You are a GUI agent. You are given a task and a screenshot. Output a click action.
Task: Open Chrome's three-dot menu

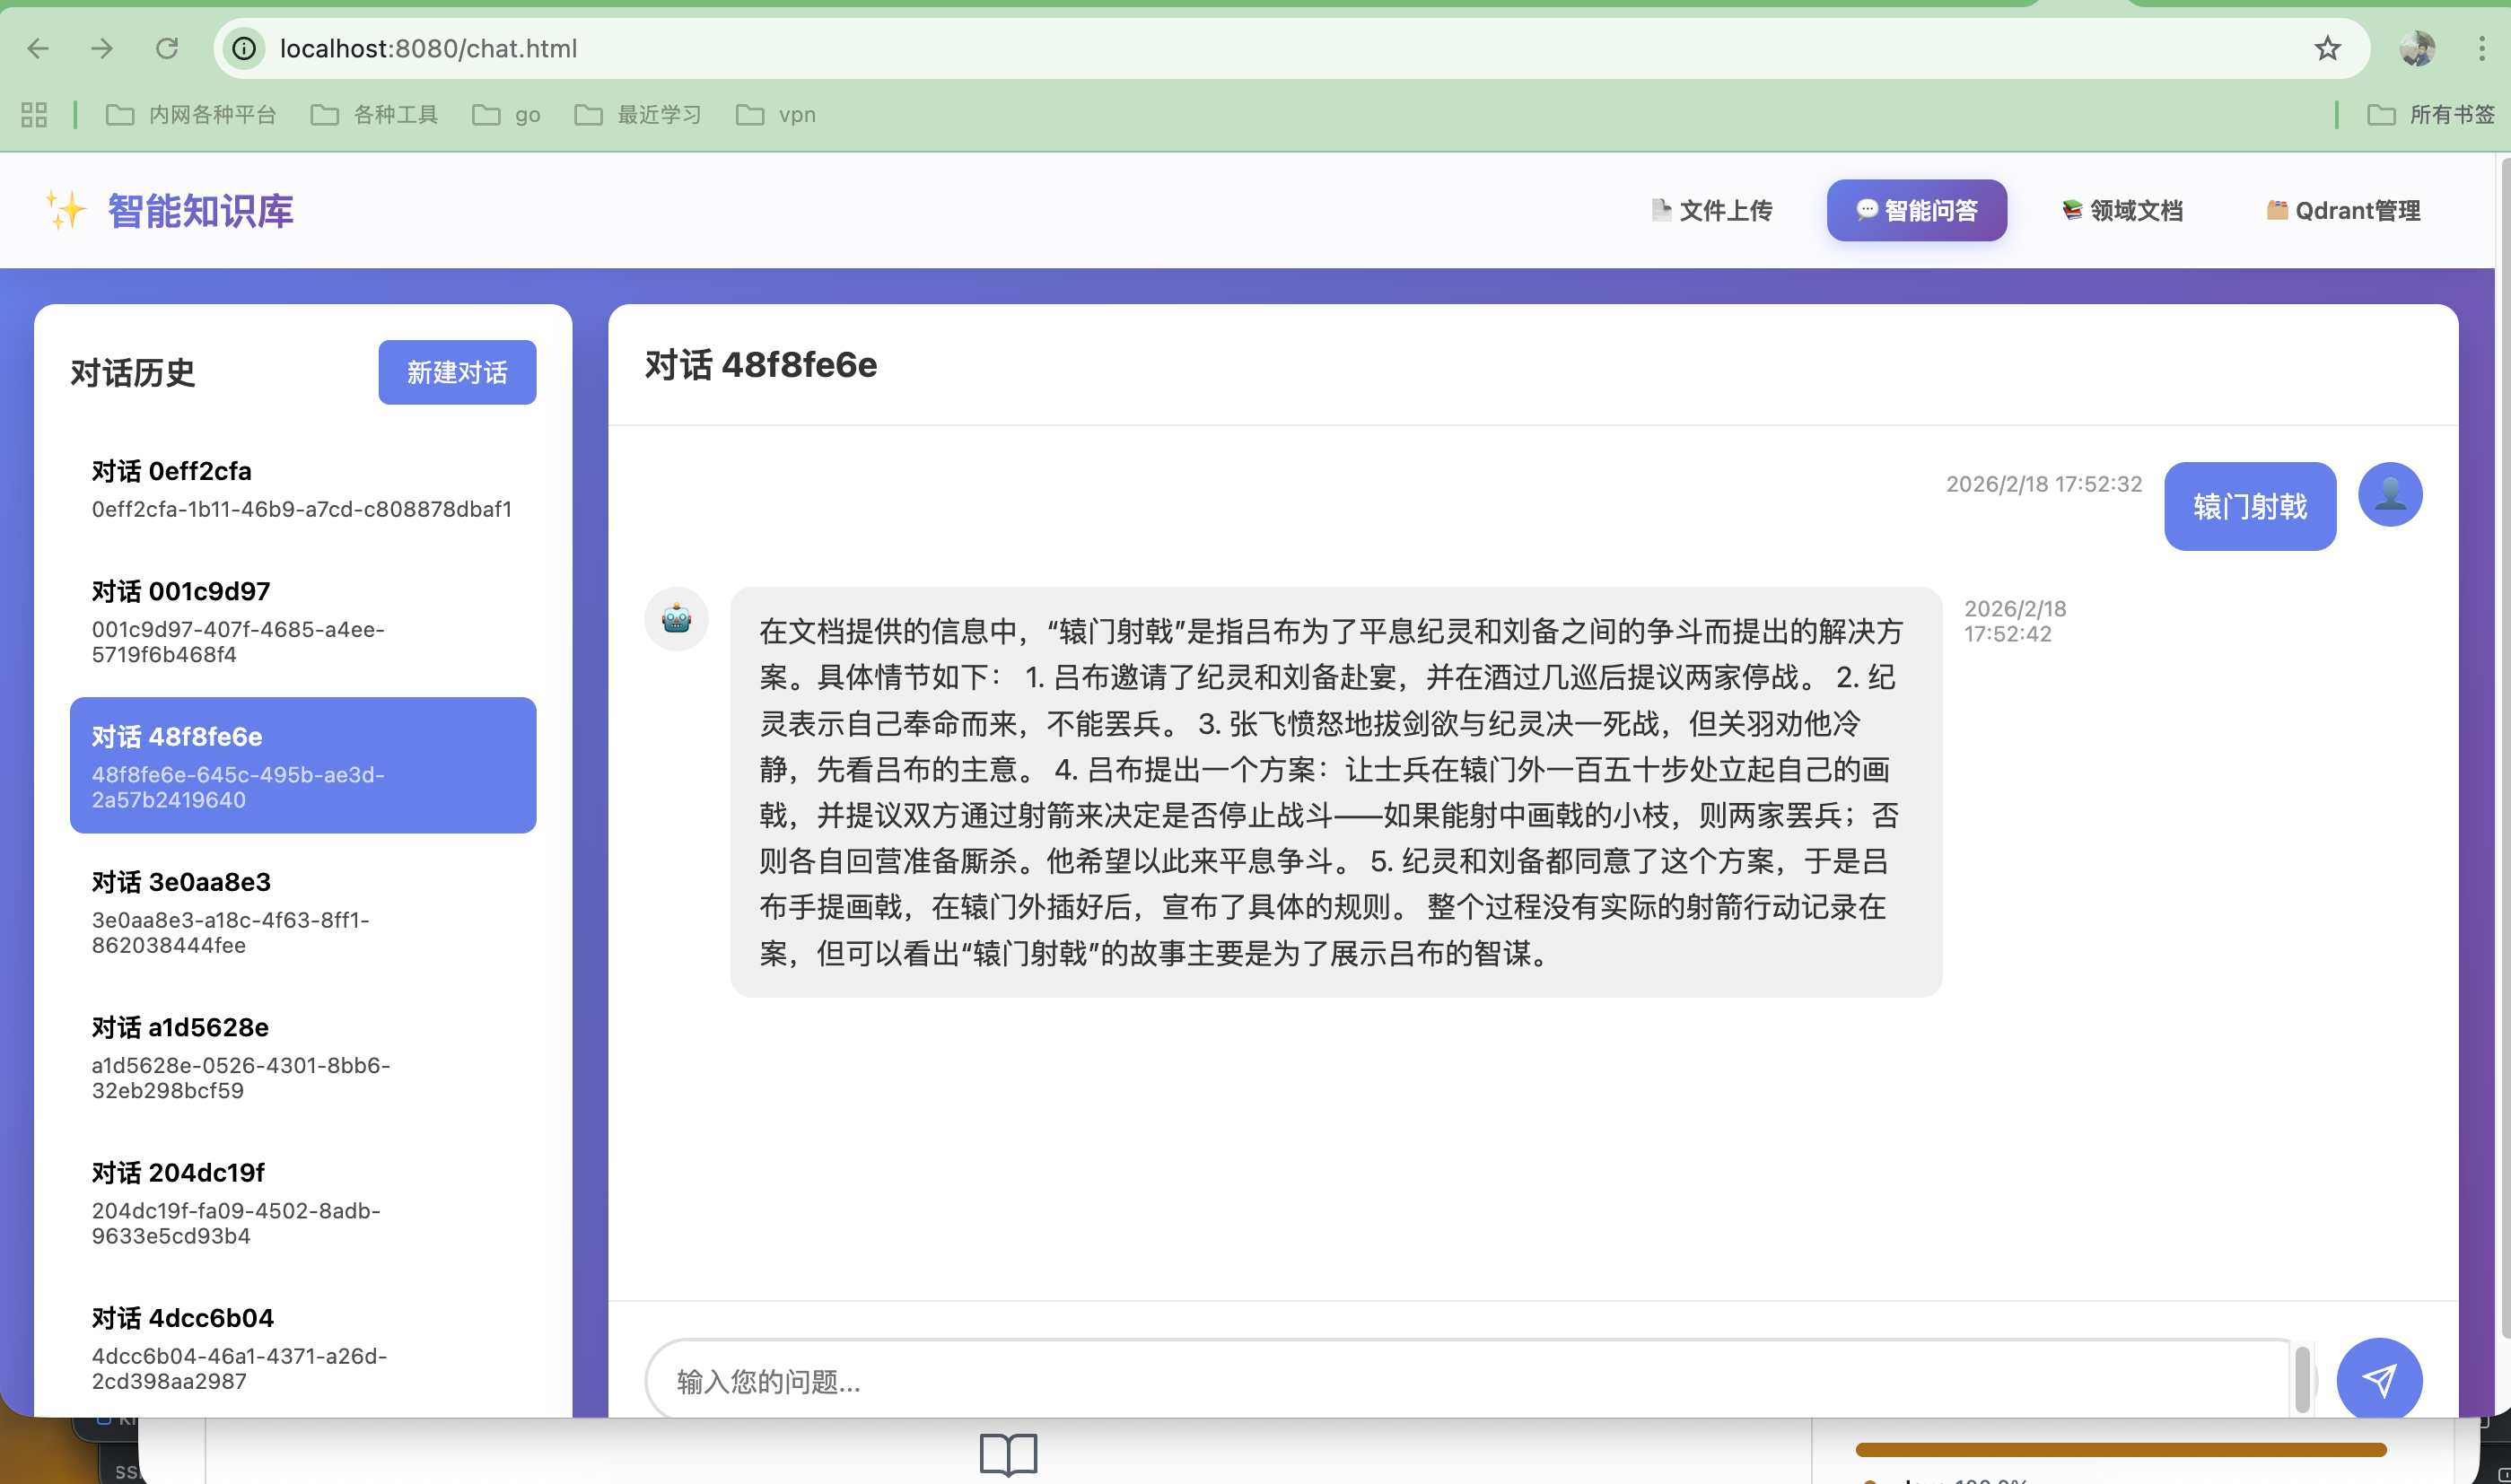click(2481, 48)
